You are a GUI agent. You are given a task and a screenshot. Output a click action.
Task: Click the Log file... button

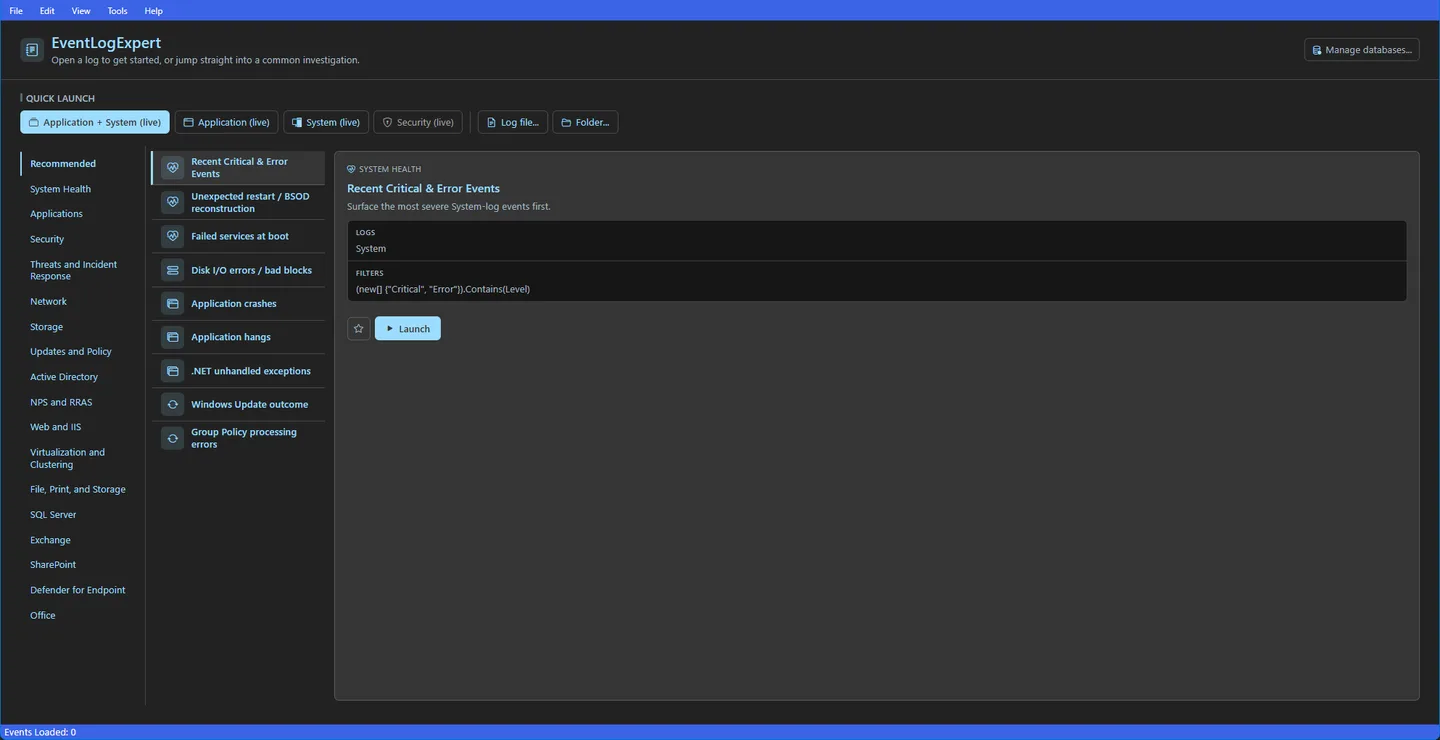[x=513, y=122]
